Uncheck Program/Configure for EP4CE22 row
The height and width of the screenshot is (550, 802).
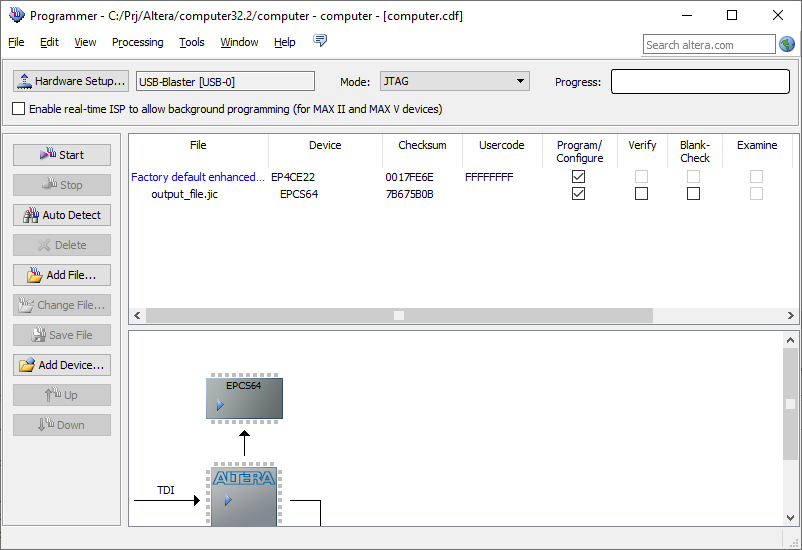pyautogui.click(x=578, y=177)
